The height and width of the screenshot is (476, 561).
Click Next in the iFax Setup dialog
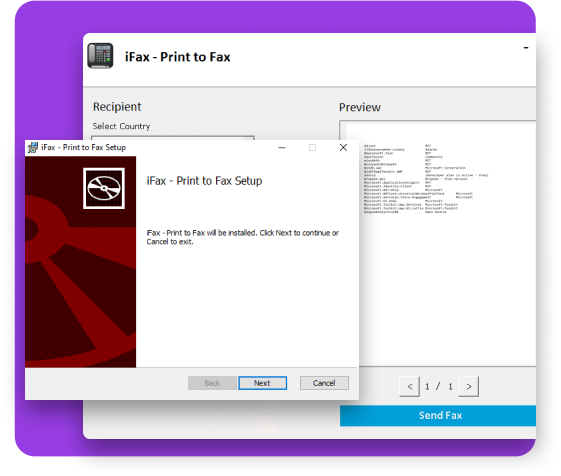[x=262, y=383]
